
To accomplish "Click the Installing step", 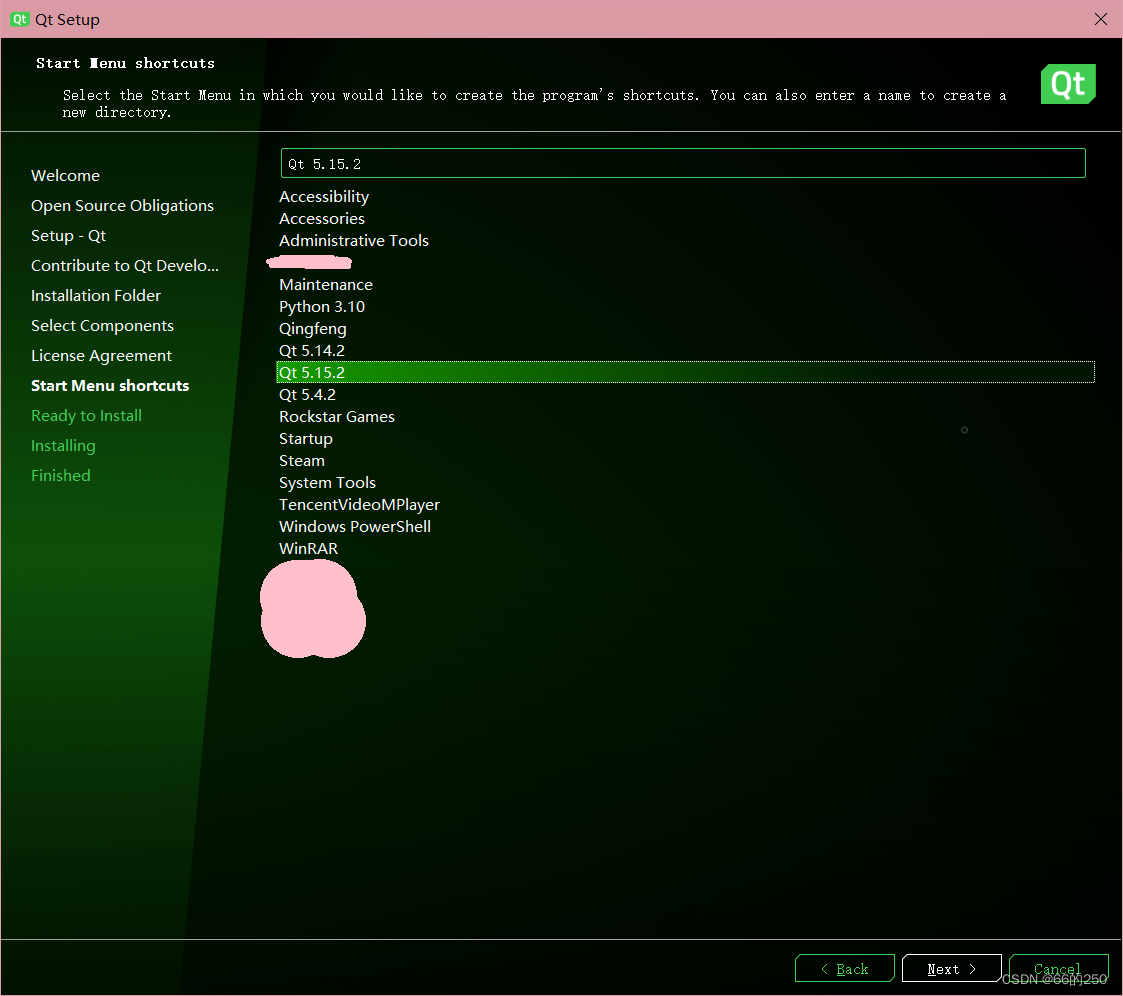I will point(63,445).
